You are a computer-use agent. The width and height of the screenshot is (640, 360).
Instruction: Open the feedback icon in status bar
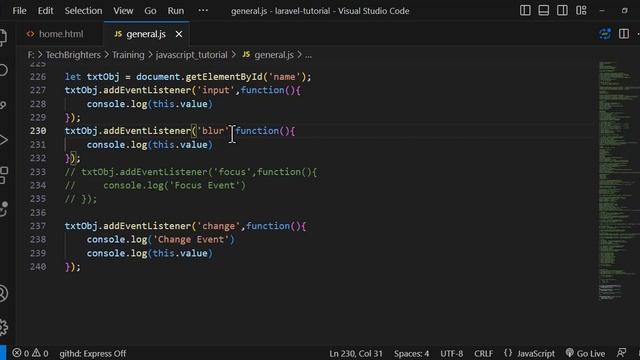tap(621, 353)
